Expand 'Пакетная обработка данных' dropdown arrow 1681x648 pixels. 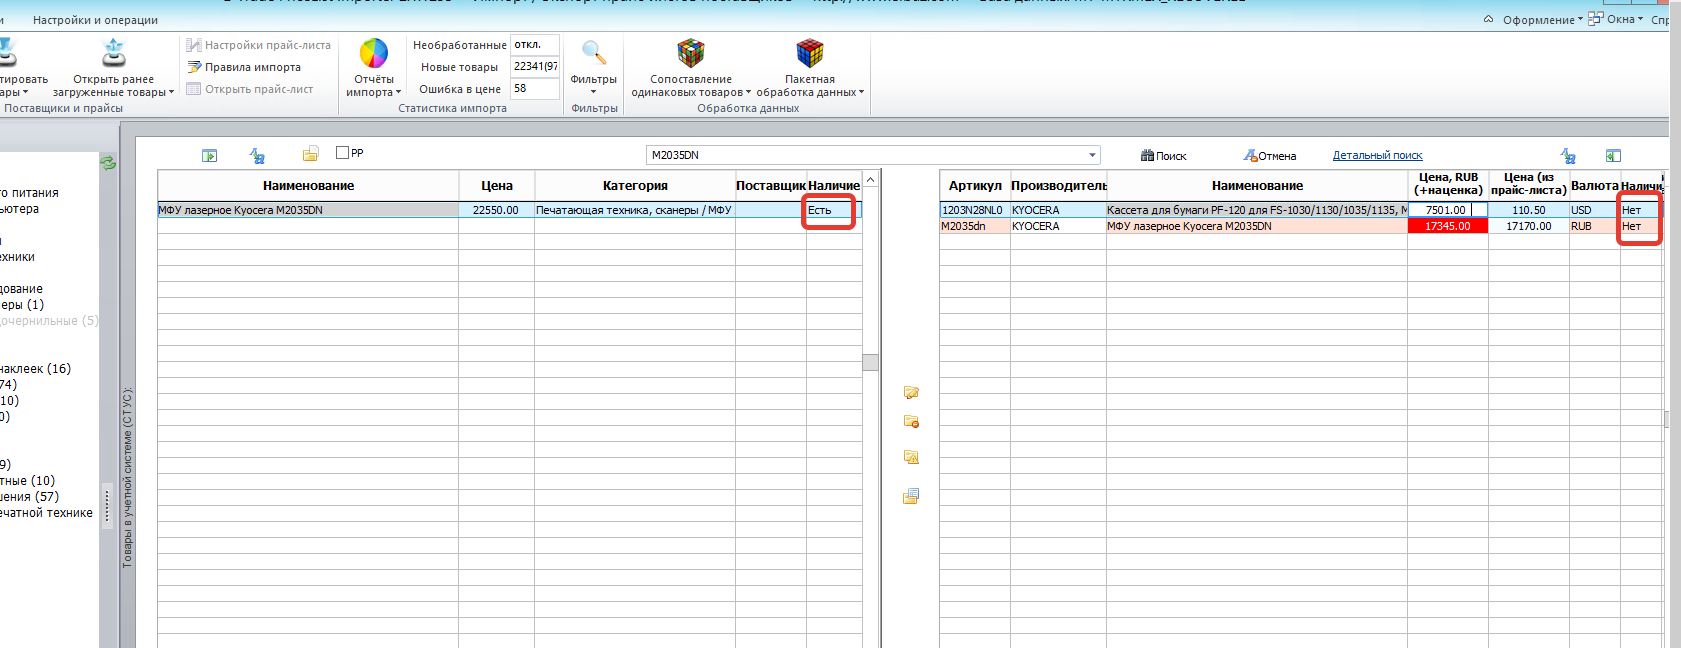[x=861, y=93]
